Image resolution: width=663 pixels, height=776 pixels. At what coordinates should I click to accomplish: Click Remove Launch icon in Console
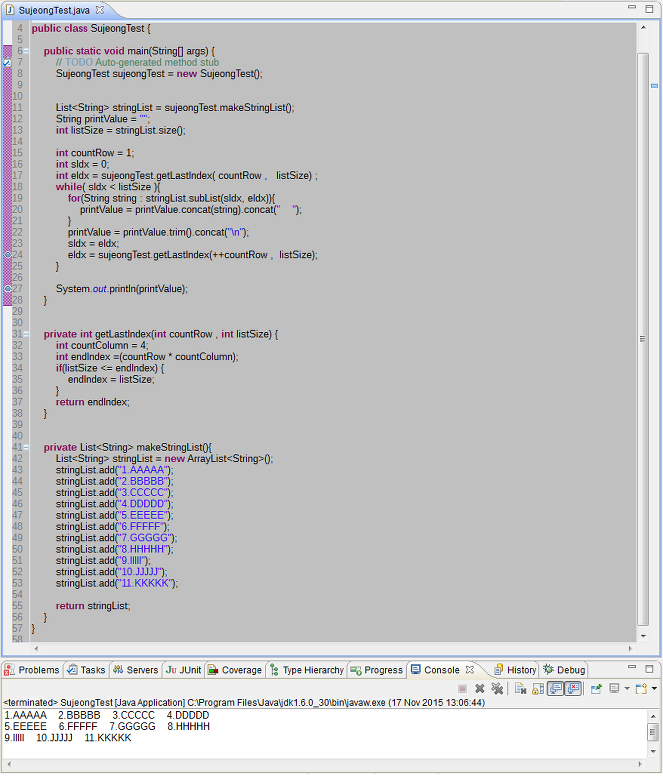(479, 688)
